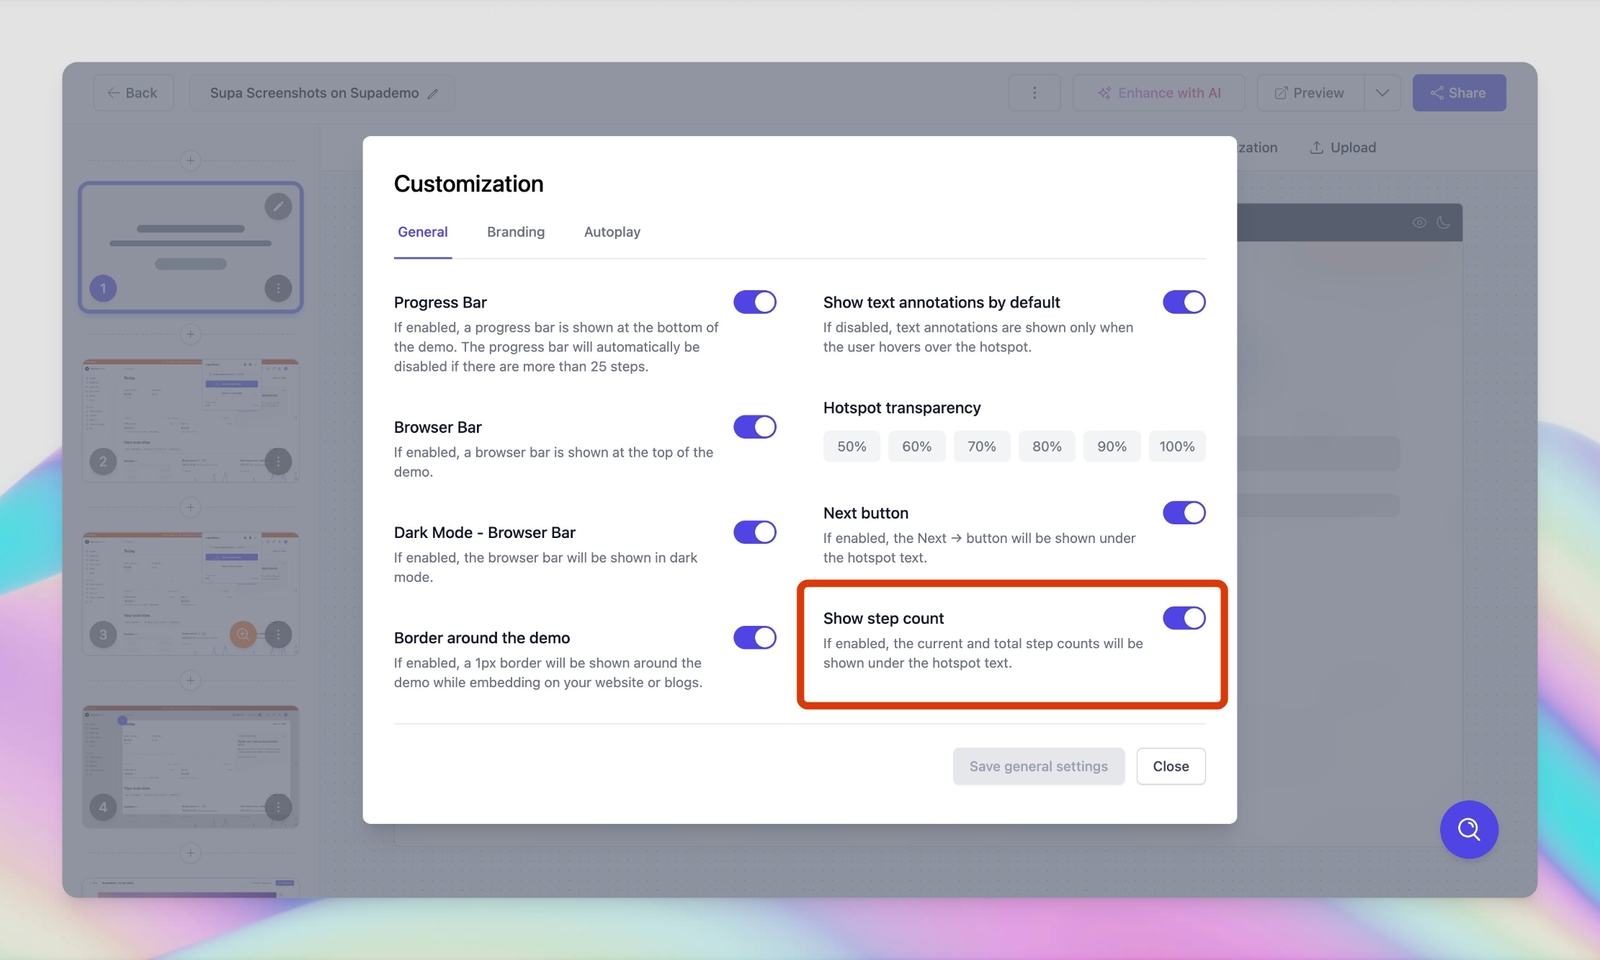Click the Supa Screenshots on Supademo title
1600x960 pixels.
314,93
